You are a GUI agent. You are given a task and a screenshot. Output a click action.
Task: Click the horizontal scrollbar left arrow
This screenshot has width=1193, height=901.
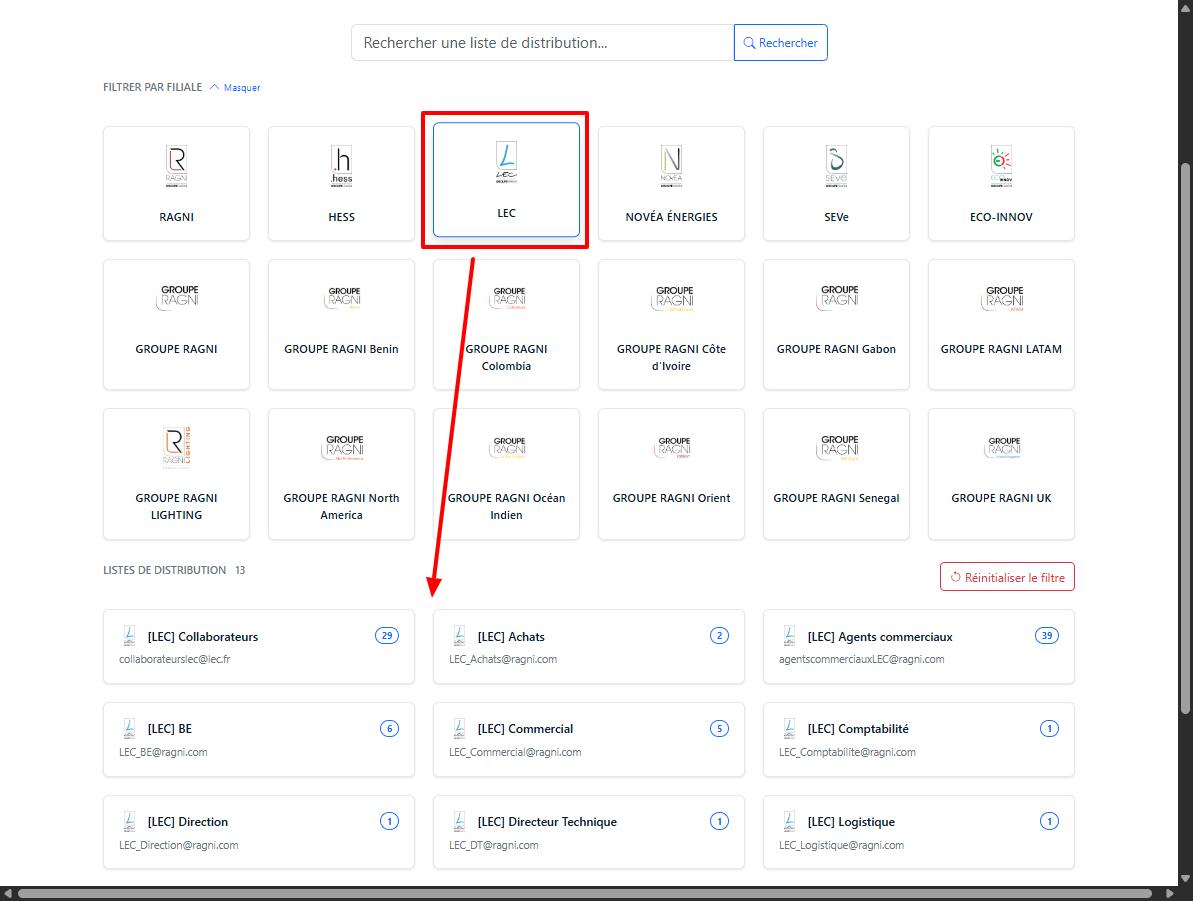pyautogui.click(x=7, y=893)
